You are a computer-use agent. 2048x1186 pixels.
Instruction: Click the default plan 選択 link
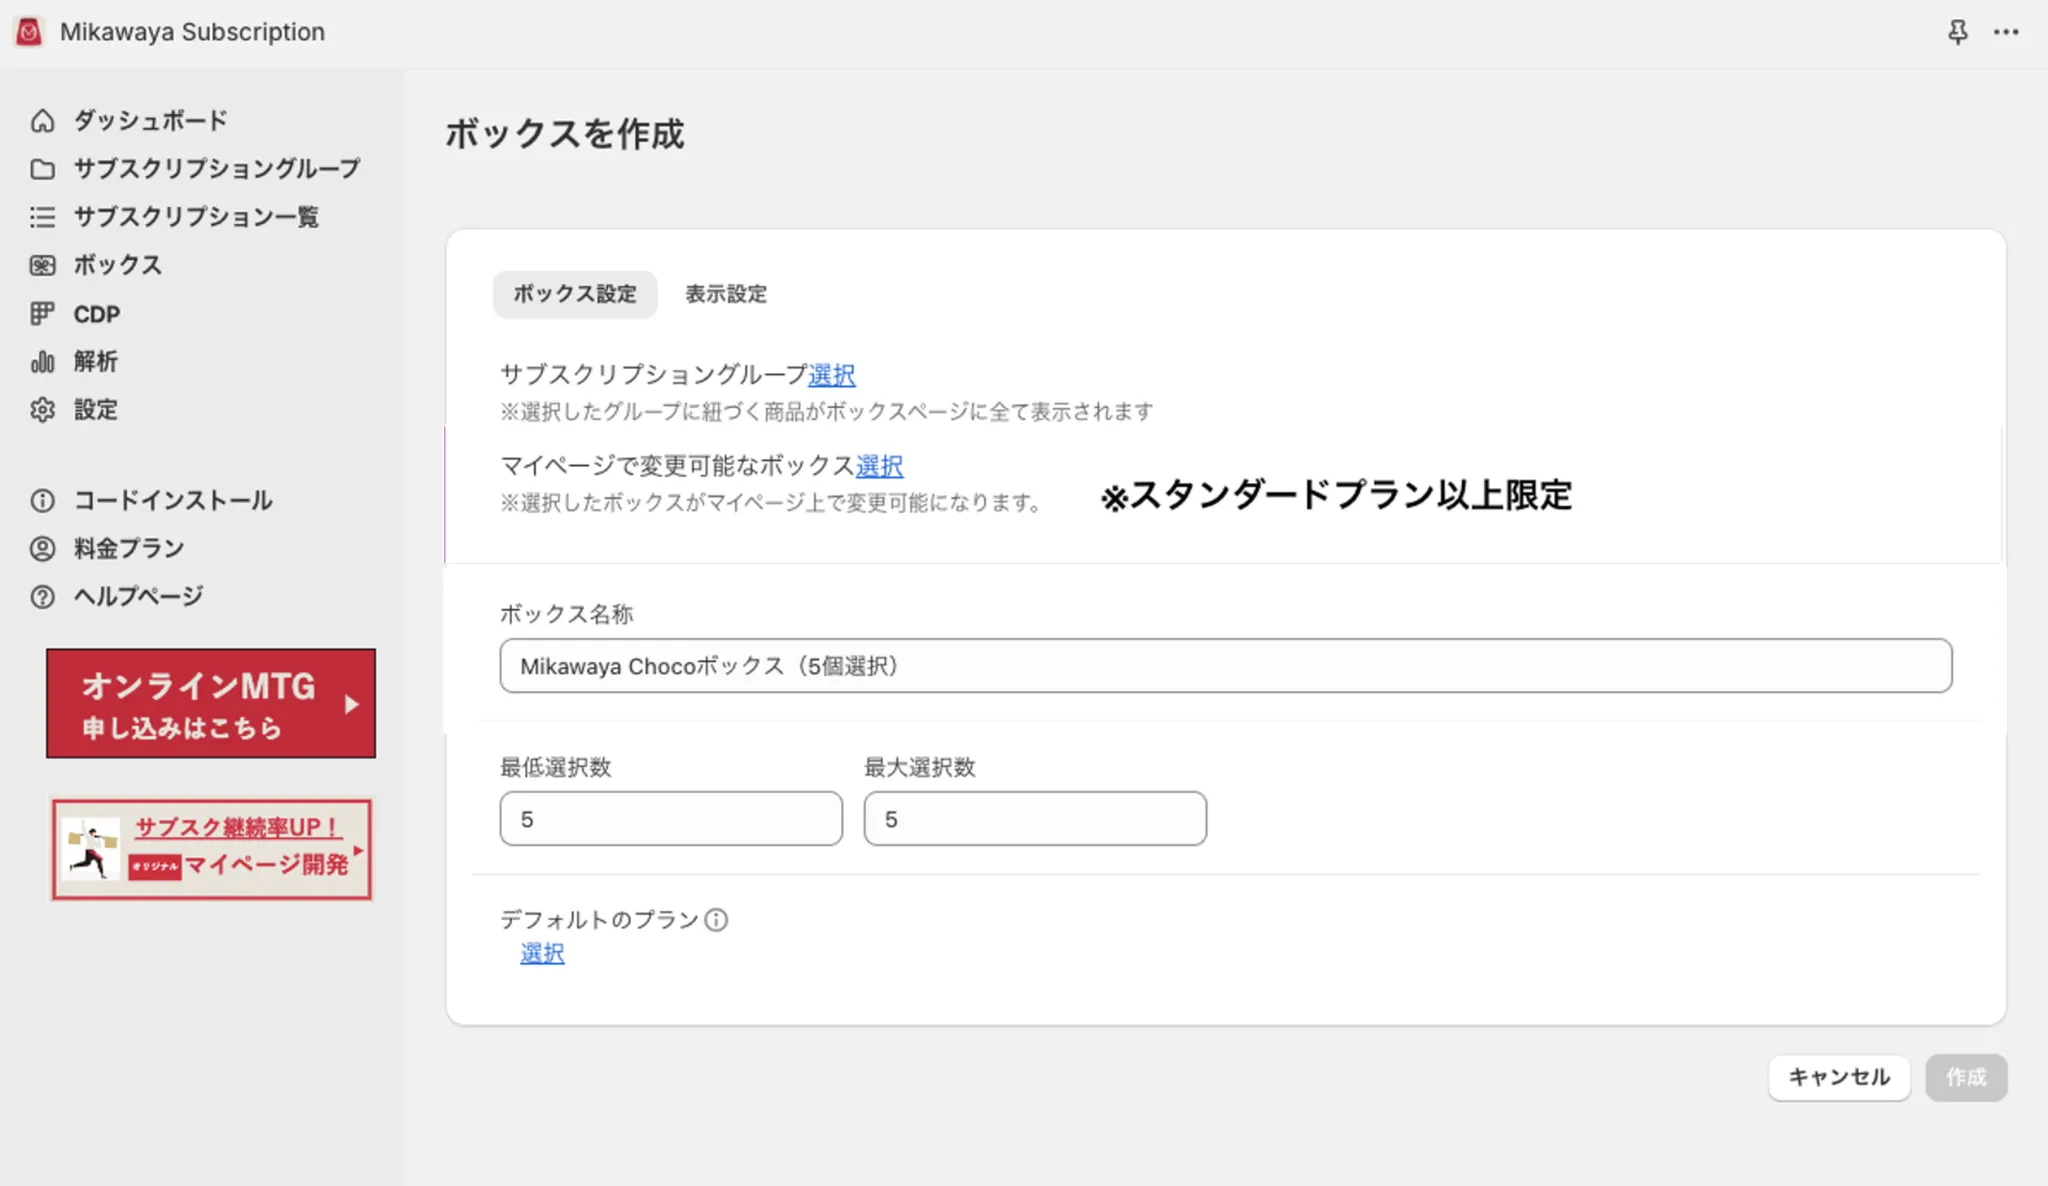[542, 954]
